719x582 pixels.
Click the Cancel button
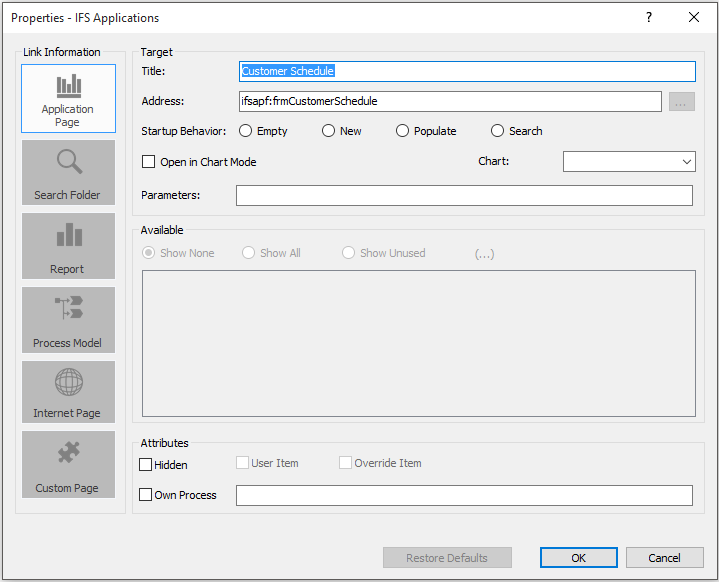[x=664, y=558]
